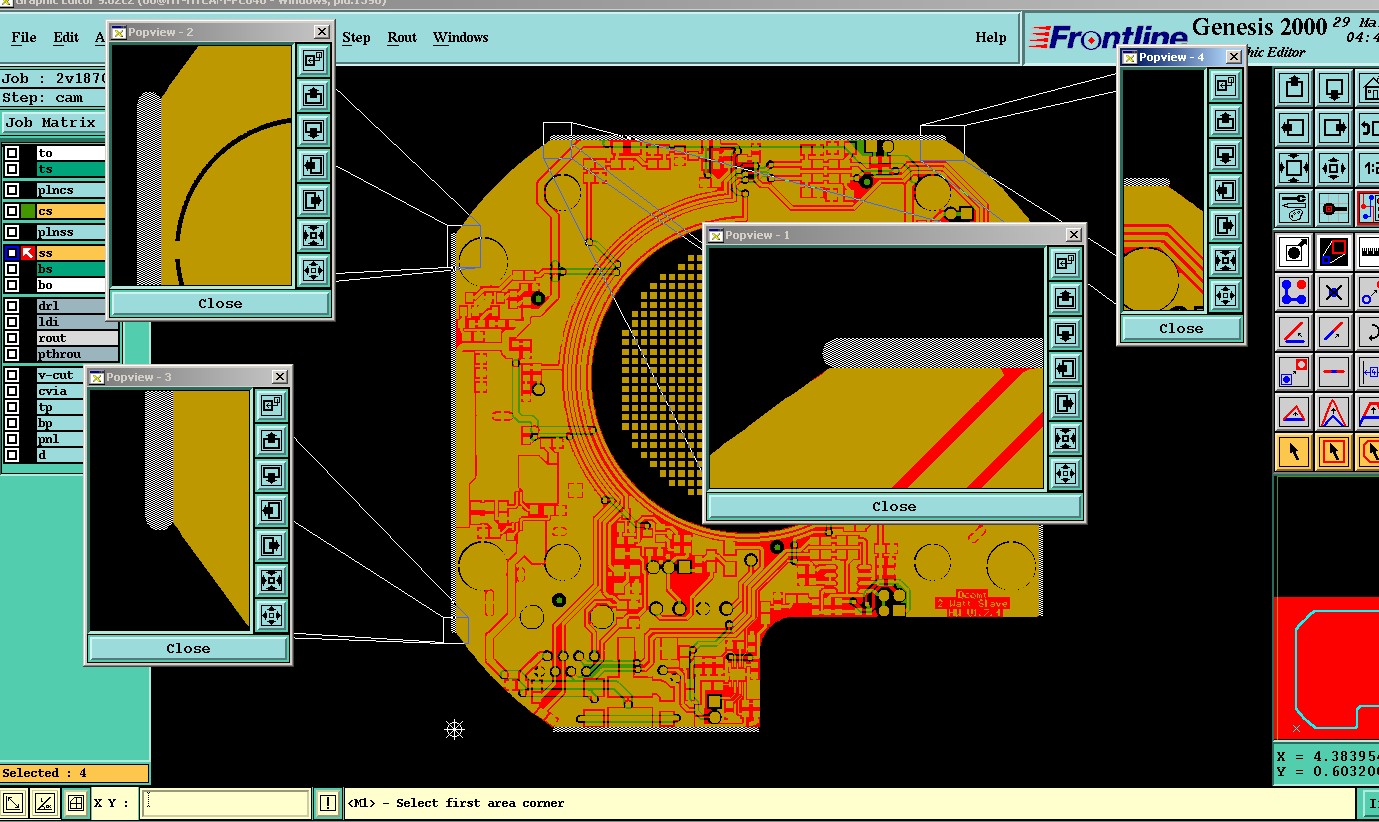The width and height of the screenshot is (1379, 822).
Task: Click pan up icon in Popview - 1
Action: tap(1065, 298)
